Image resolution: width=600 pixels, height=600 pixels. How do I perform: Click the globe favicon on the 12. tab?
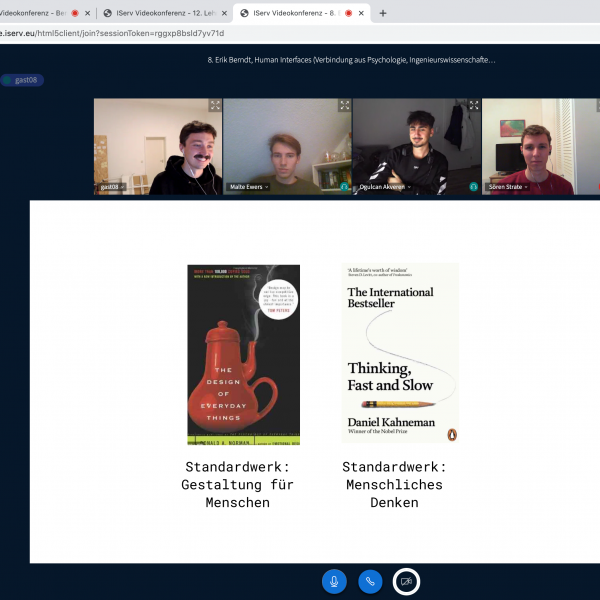pos(108,13)
